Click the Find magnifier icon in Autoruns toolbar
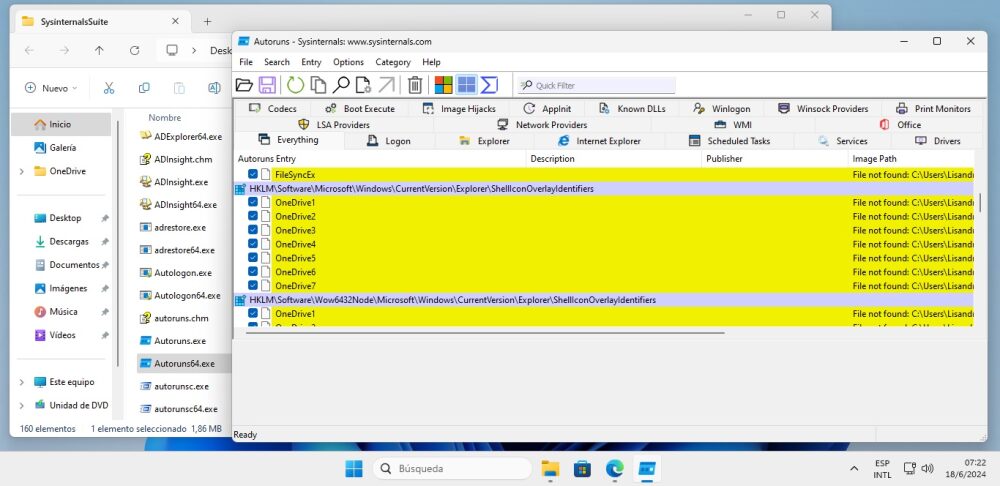 tap(341, 85)
